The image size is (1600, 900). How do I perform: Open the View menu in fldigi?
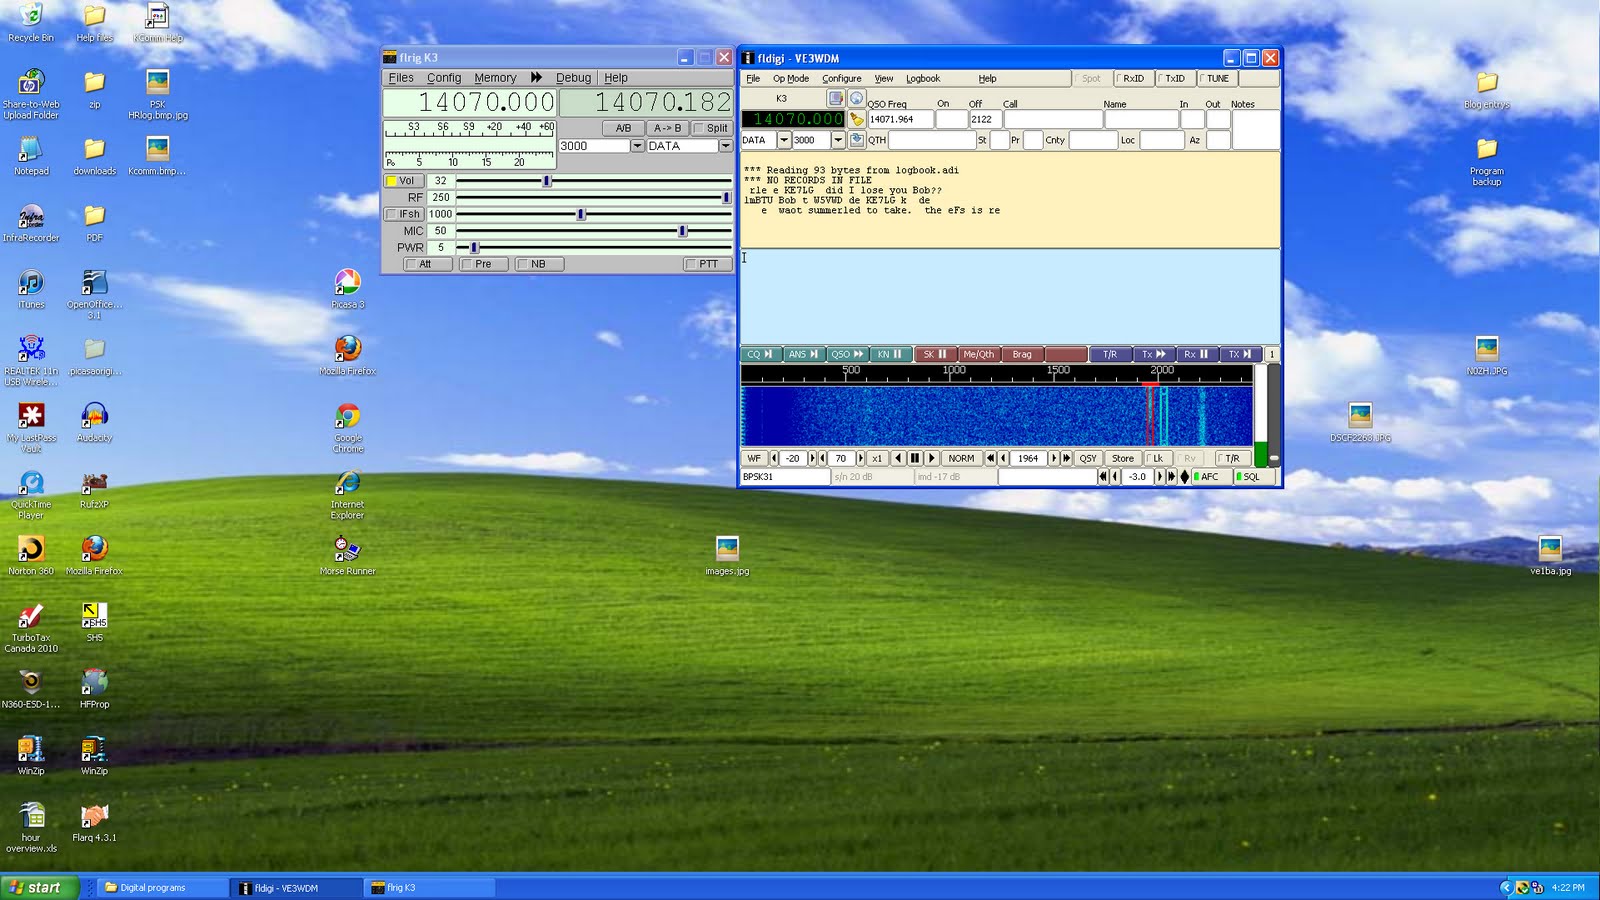tap(884, 78)
